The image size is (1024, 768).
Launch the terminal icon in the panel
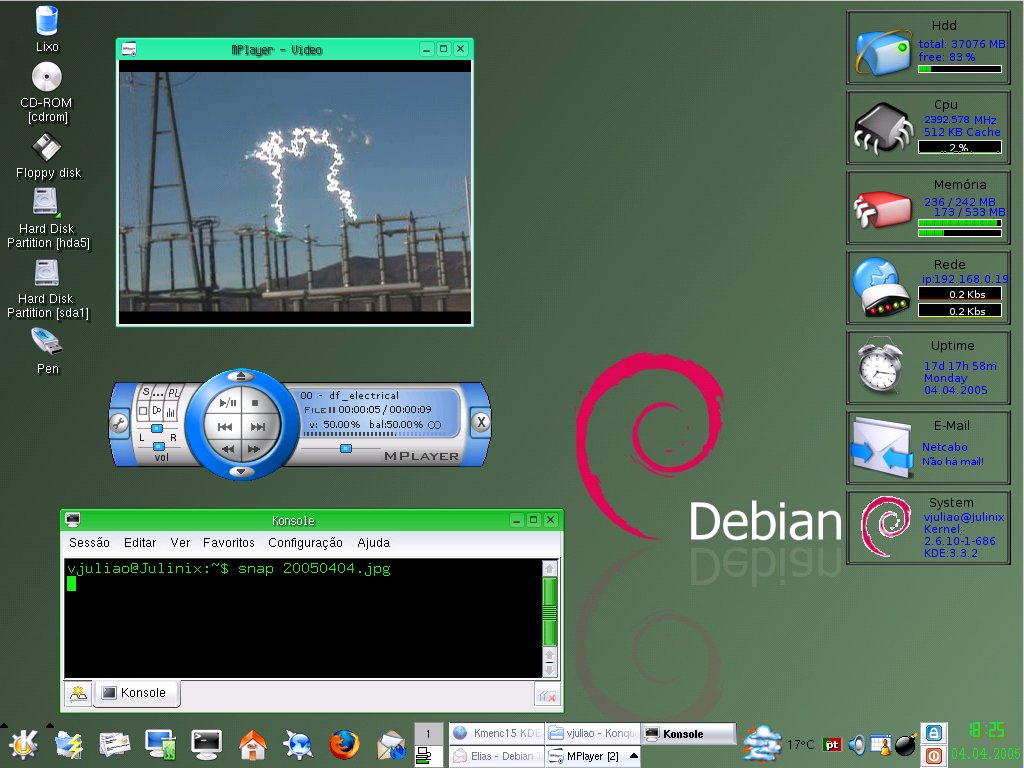click(x=206, y=744)
